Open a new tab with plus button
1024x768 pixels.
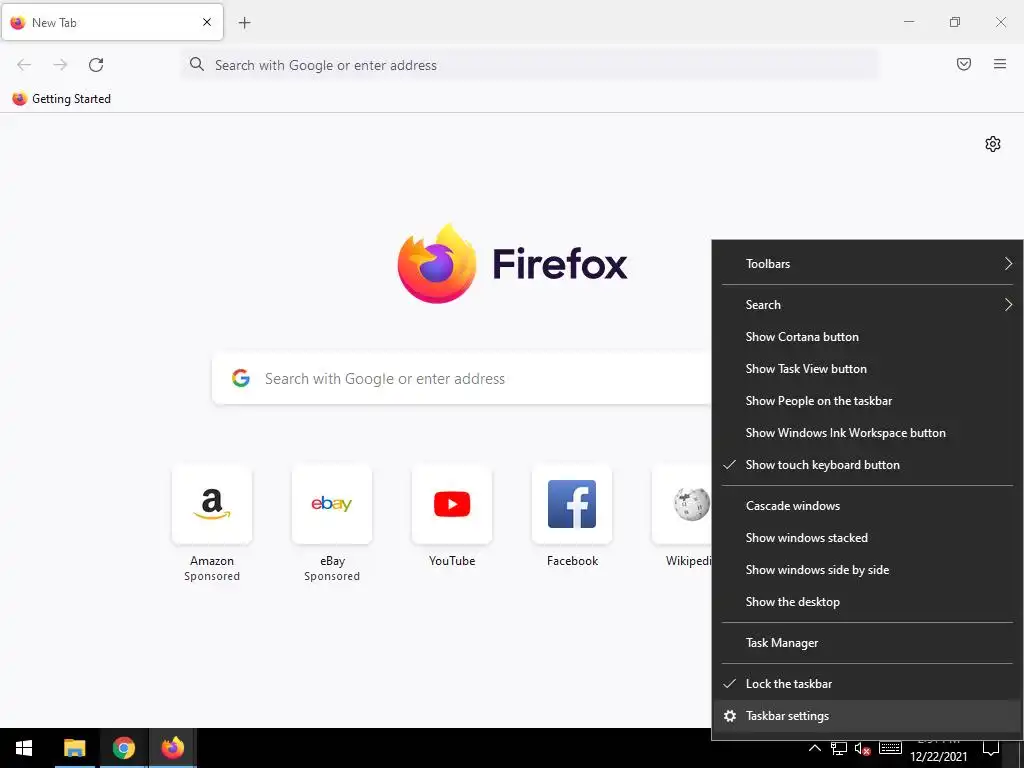(x=244, y=23)
